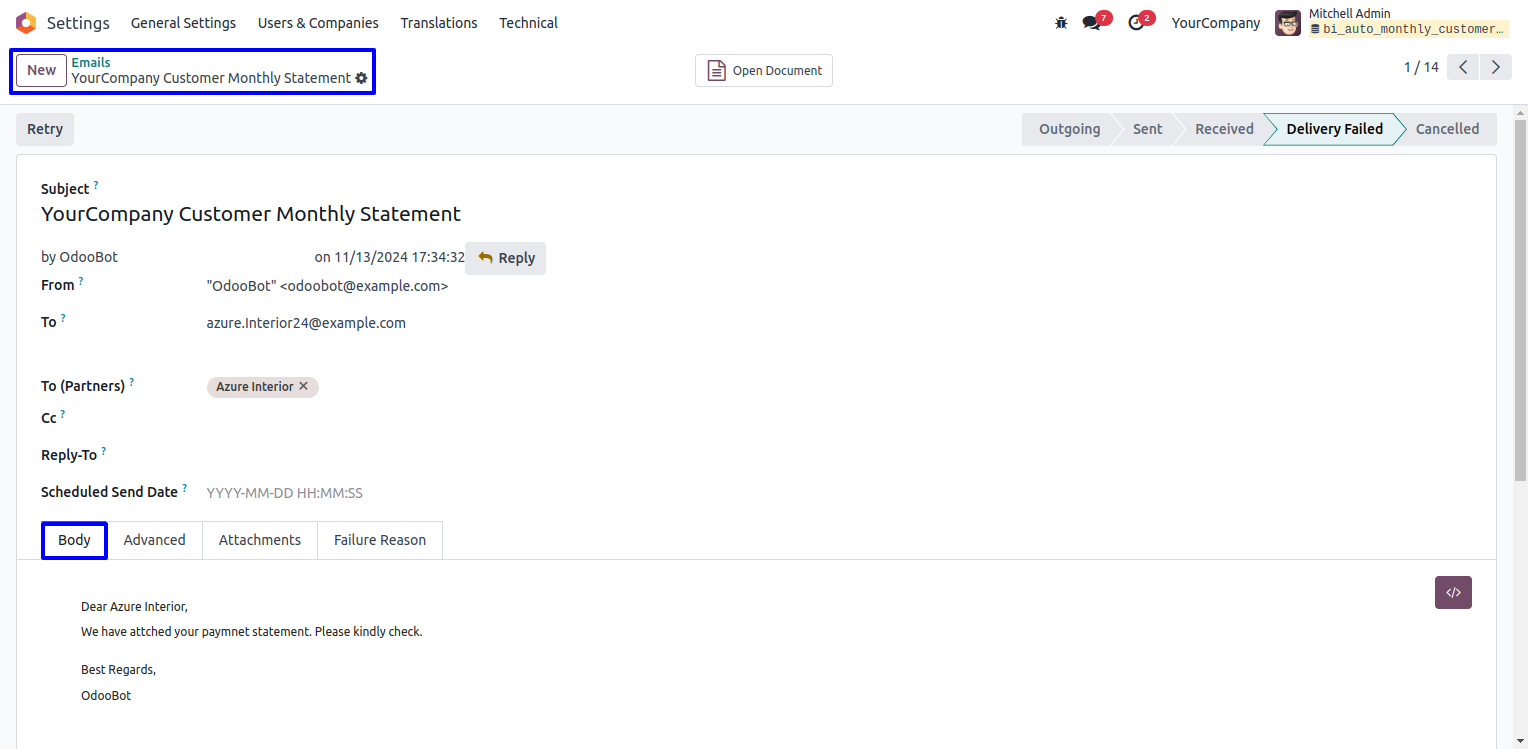The image size is (1528, 749).
Task: Switch to the Attachments tab
Action: click(x=260, y=540)
